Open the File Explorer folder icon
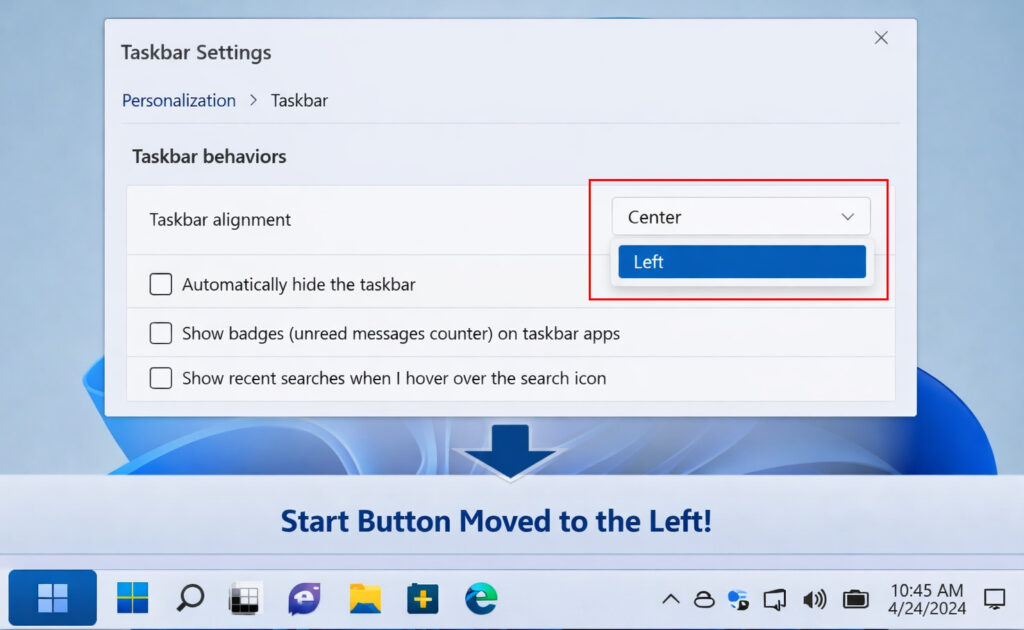The height and width of the screenshot is (630, 1024). pyautogui.click(x=365, y=598)
